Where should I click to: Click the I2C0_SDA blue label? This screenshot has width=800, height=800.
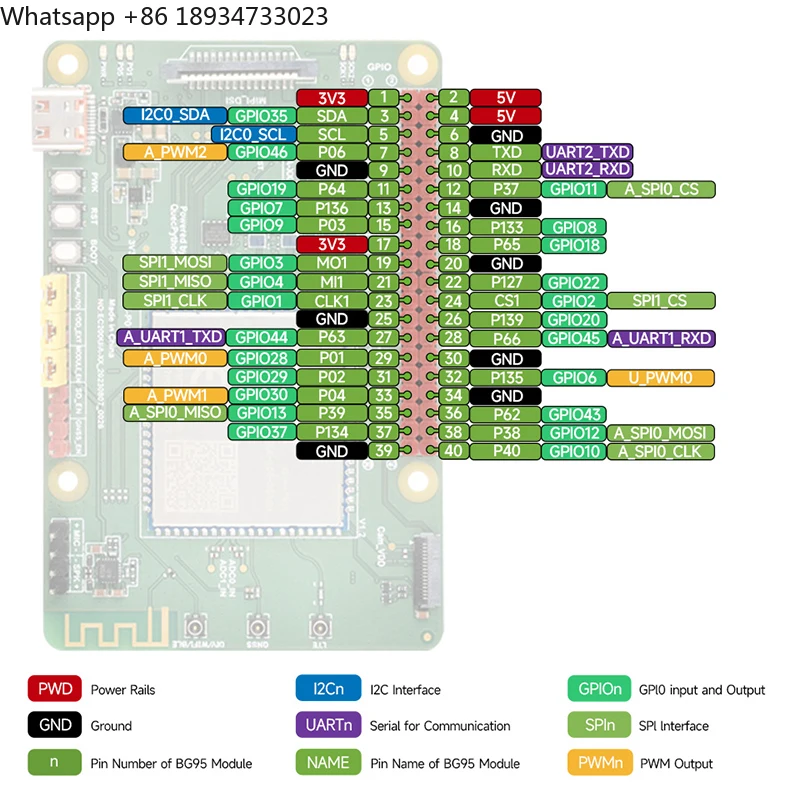(175, 115)
